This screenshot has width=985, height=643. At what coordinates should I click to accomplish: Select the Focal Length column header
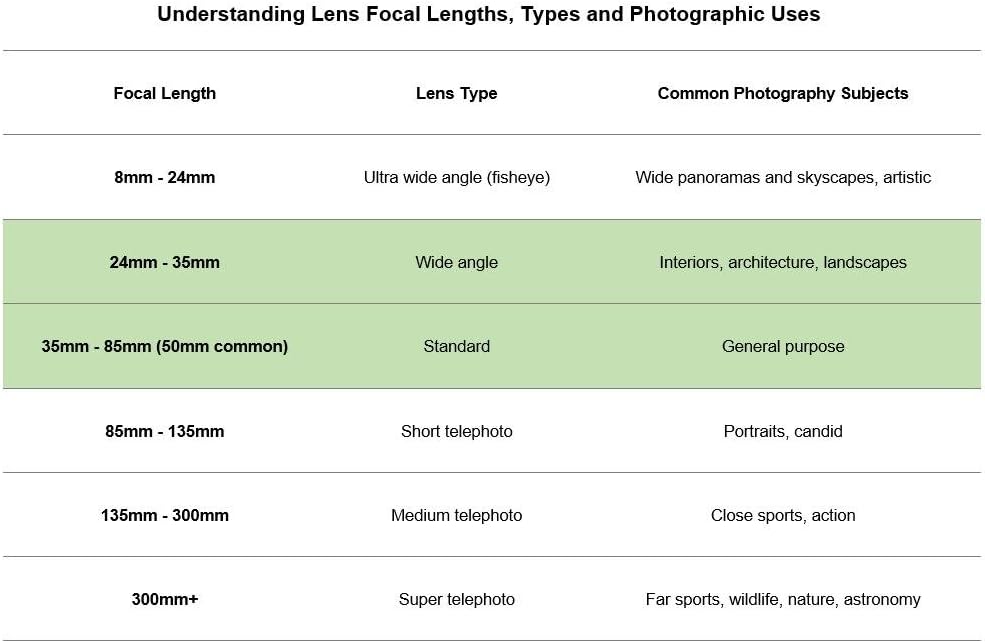coord(165,93)
